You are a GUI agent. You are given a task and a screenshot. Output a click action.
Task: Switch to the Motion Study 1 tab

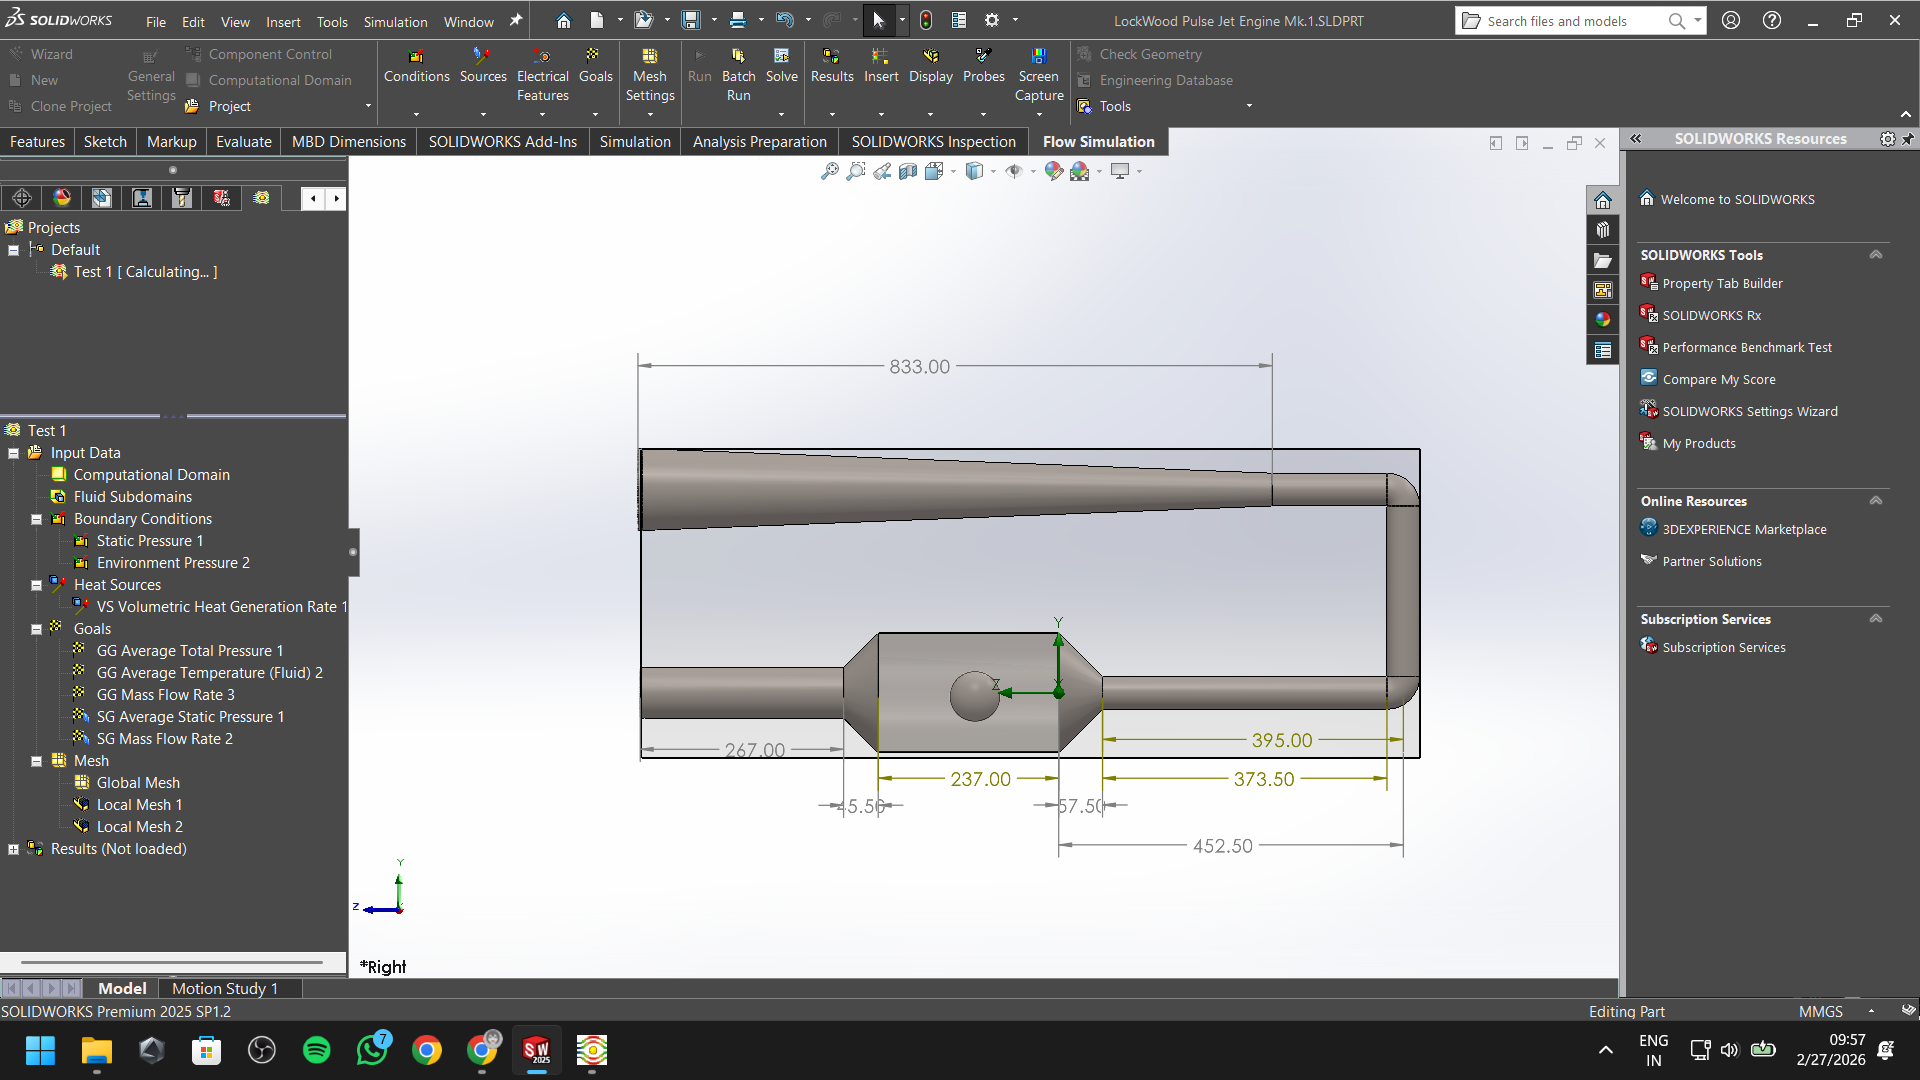(x=225, y=988)
